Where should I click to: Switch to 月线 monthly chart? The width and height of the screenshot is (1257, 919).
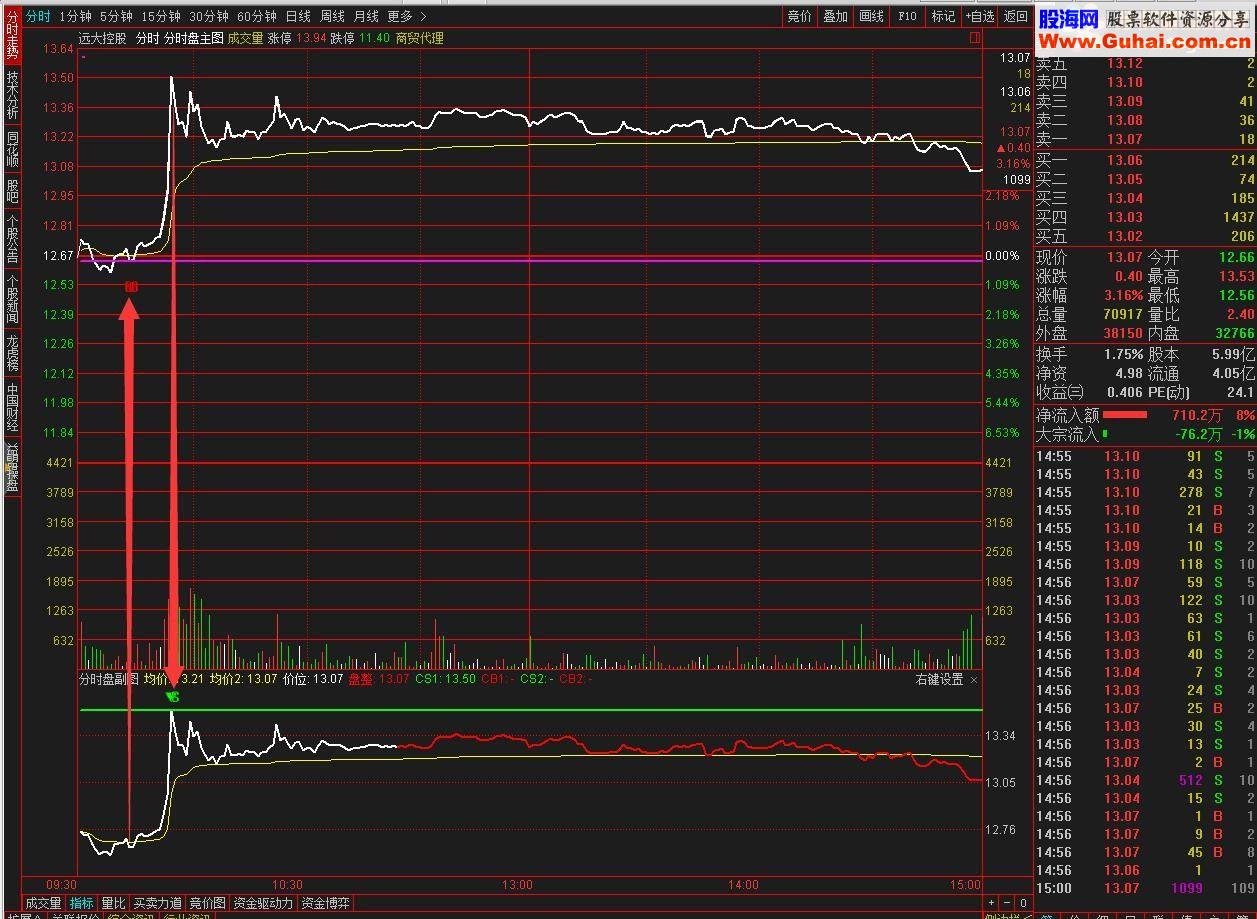[367, 16]
